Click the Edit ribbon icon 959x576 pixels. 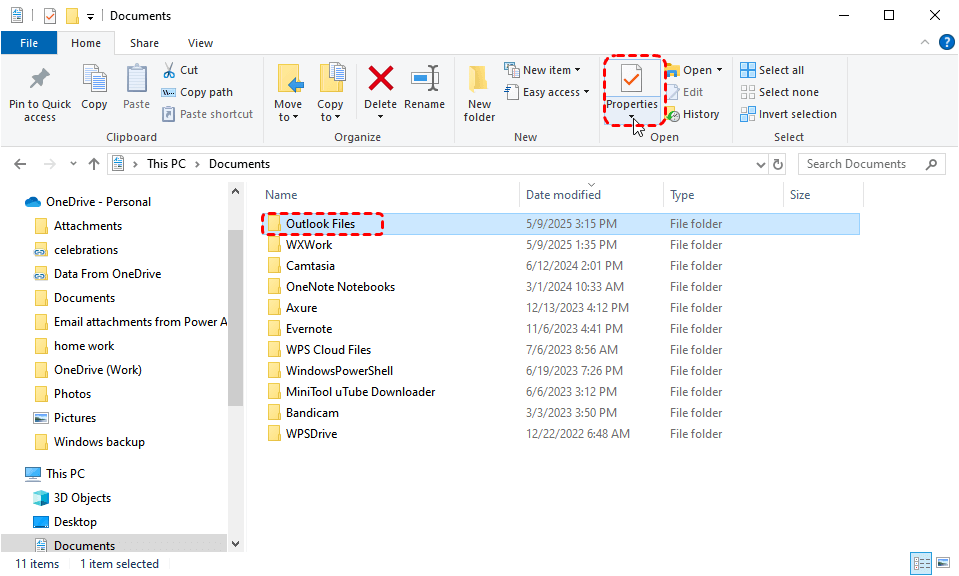point(685,92)
